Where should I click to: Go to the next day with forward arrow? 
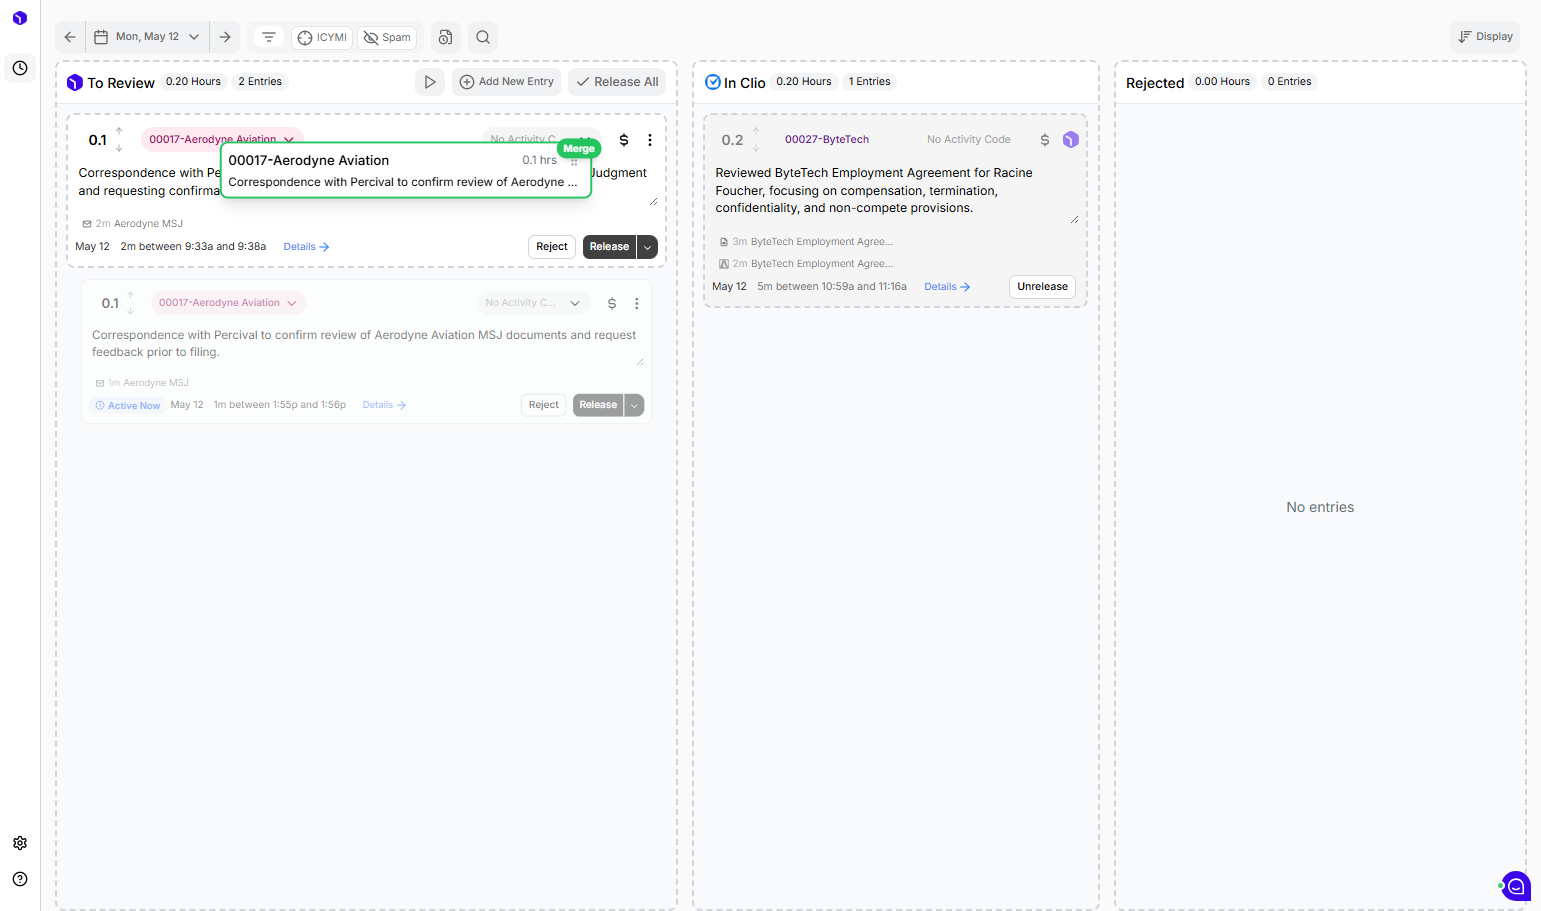tap(225, 37)
